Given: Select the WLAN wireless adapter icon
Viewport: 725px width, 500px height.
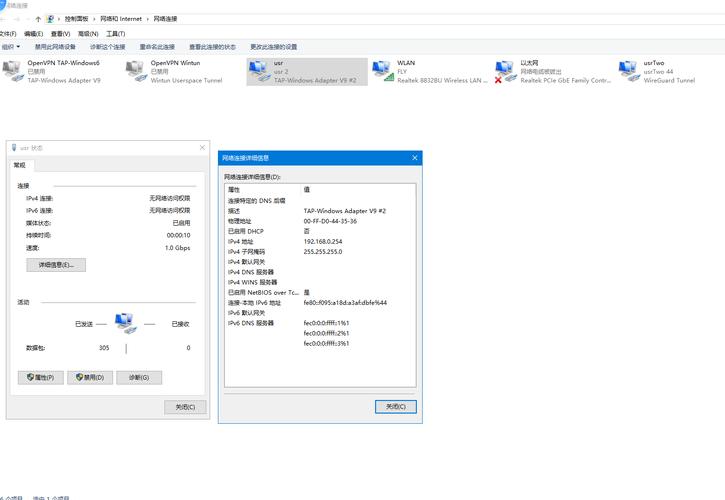Looking at the screenshot, I should tap(383, 71).
